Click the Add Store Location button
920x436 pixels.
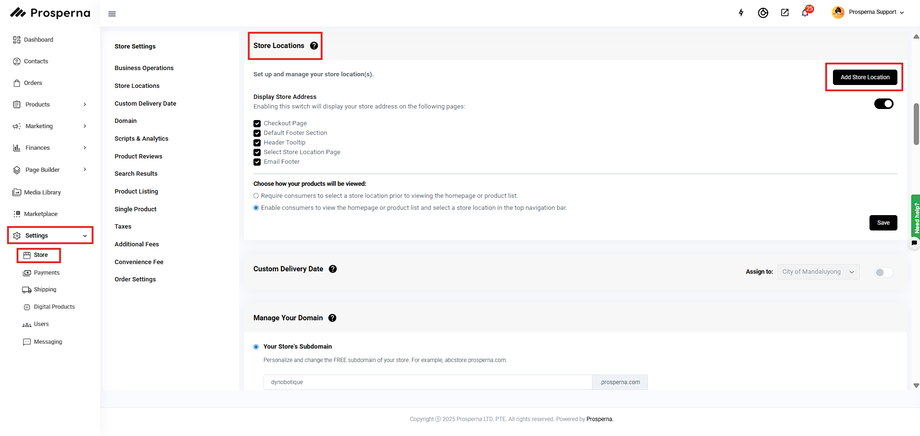[864, 77]
